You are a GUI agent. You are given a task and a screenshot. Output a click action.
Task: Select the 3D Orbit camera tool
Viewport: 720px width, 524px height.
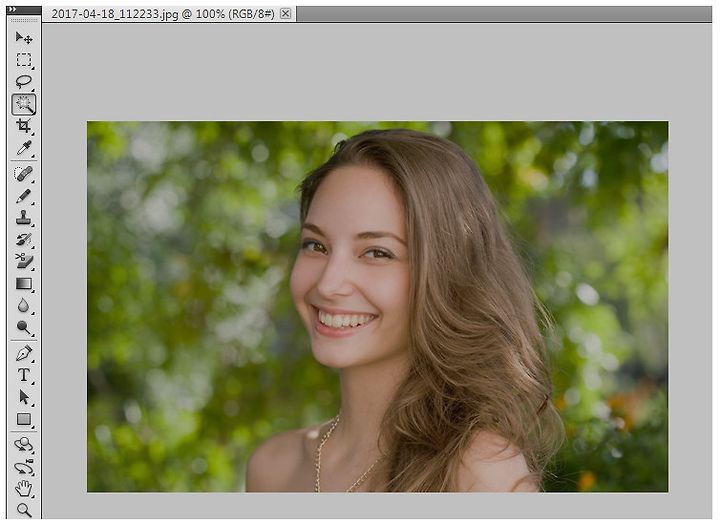(x=23, y=467)
